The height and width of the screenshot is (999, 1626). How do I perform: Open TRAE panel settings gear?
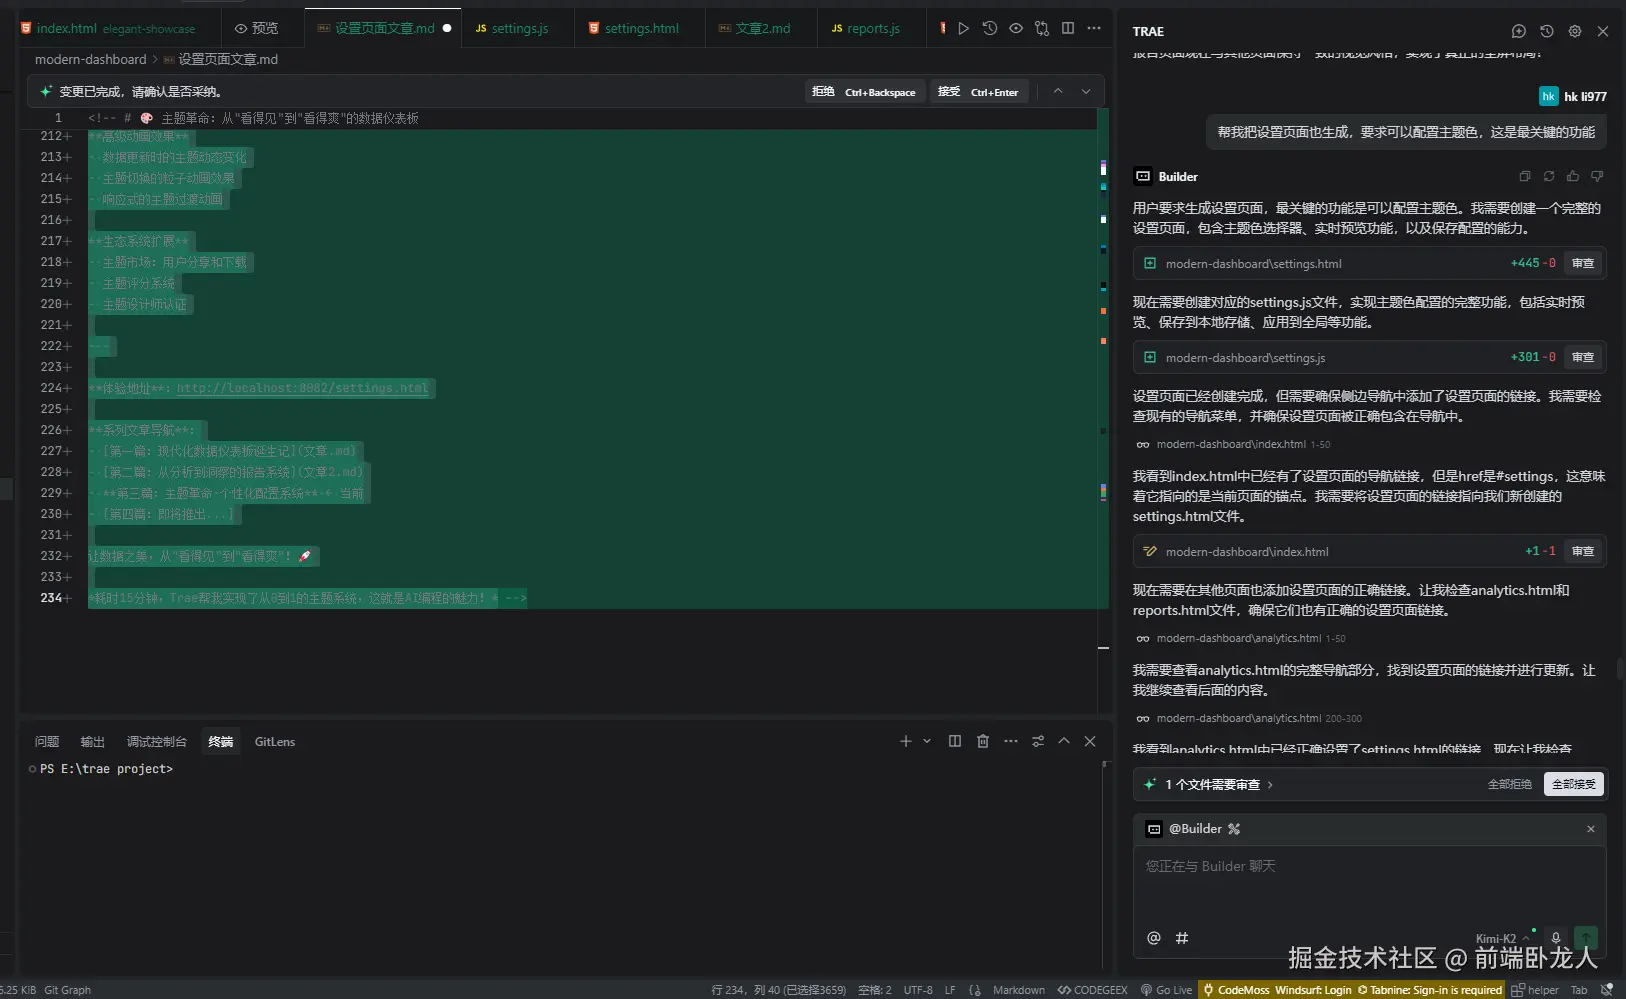coord(1574,31)
